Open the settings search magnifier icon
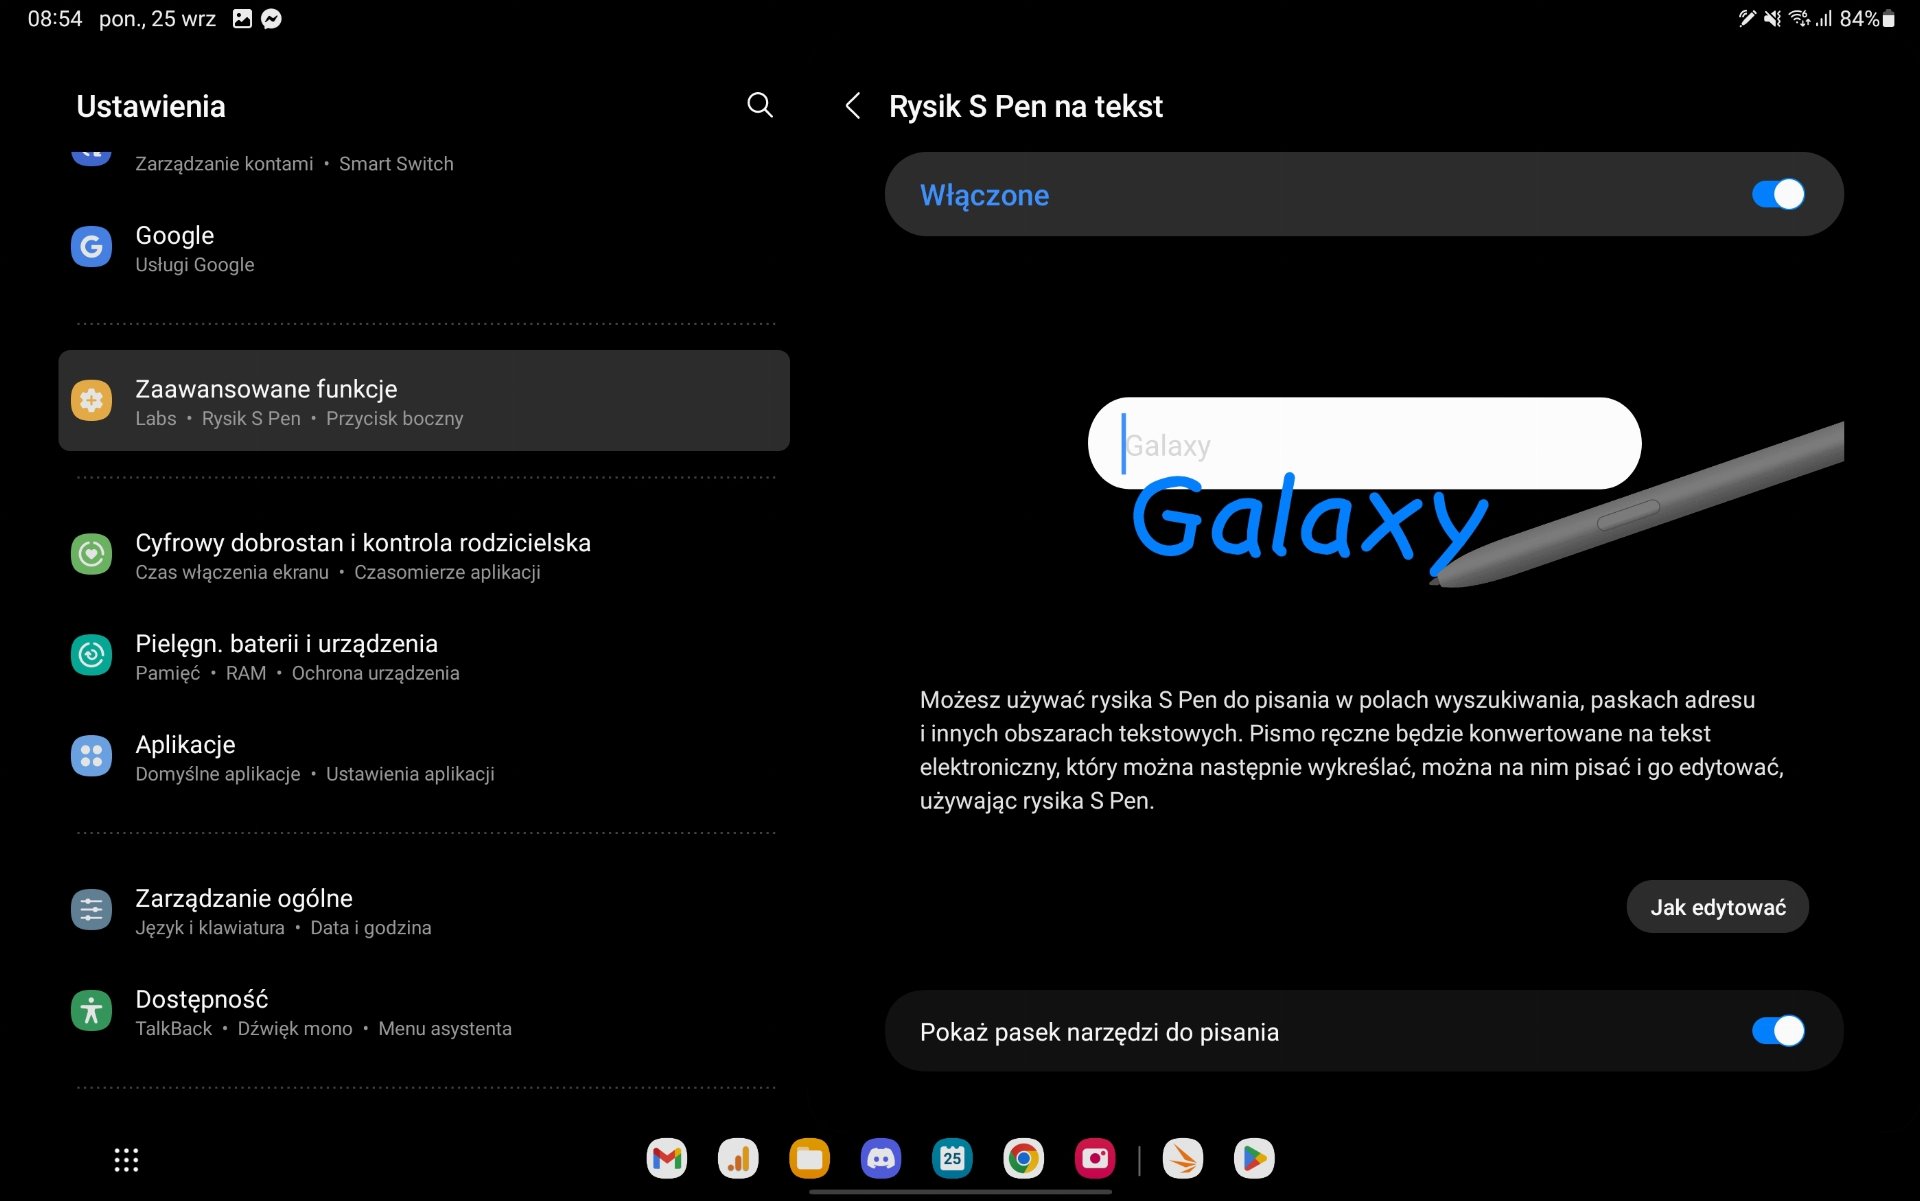 [x=760, y=105]
